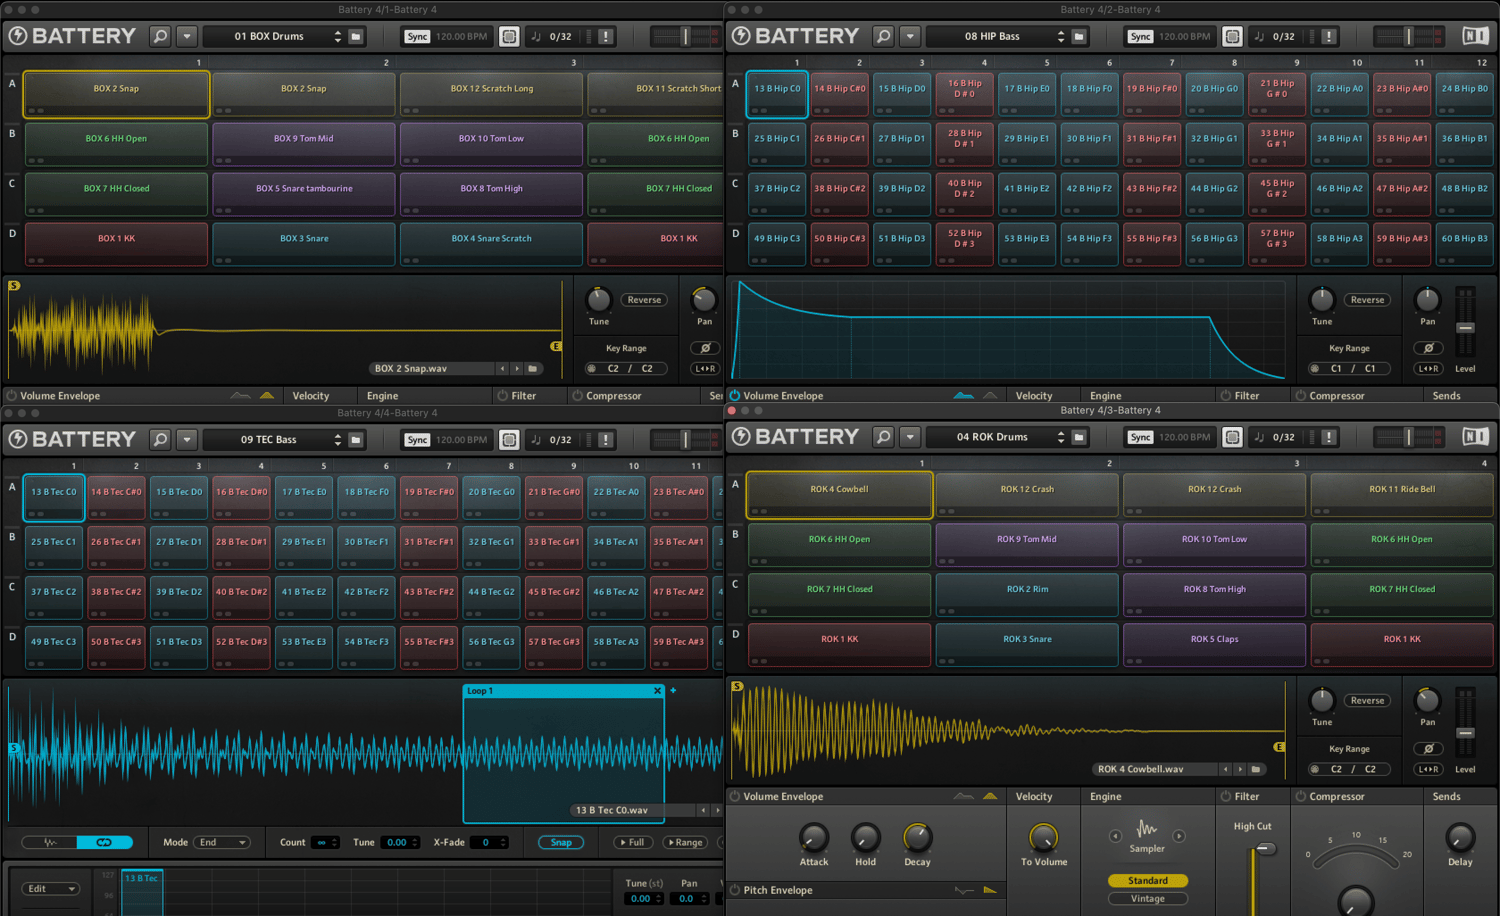The width and height of the screenshot is (1500, 916).
Task: Select the Standard engine mode
Action: (x=1147, y=880)
